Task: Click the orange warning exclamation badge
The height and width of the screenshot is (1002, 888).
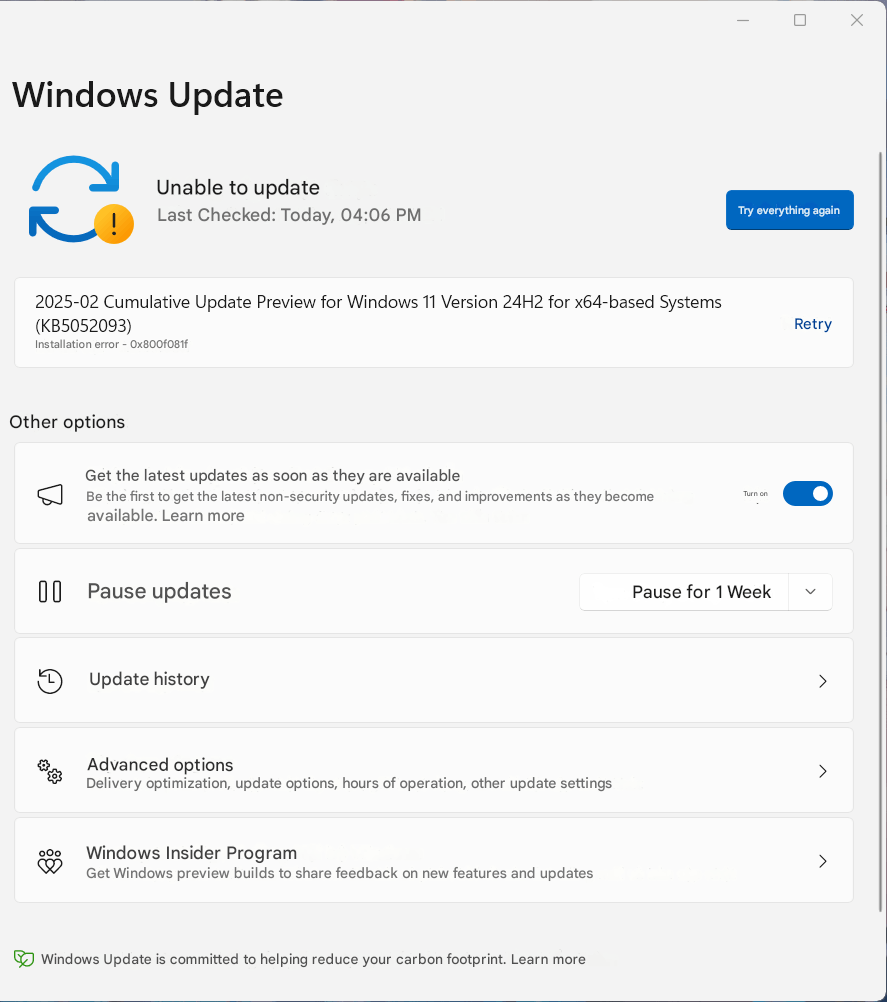Action: pyautogui.click(x=114, y=224)
